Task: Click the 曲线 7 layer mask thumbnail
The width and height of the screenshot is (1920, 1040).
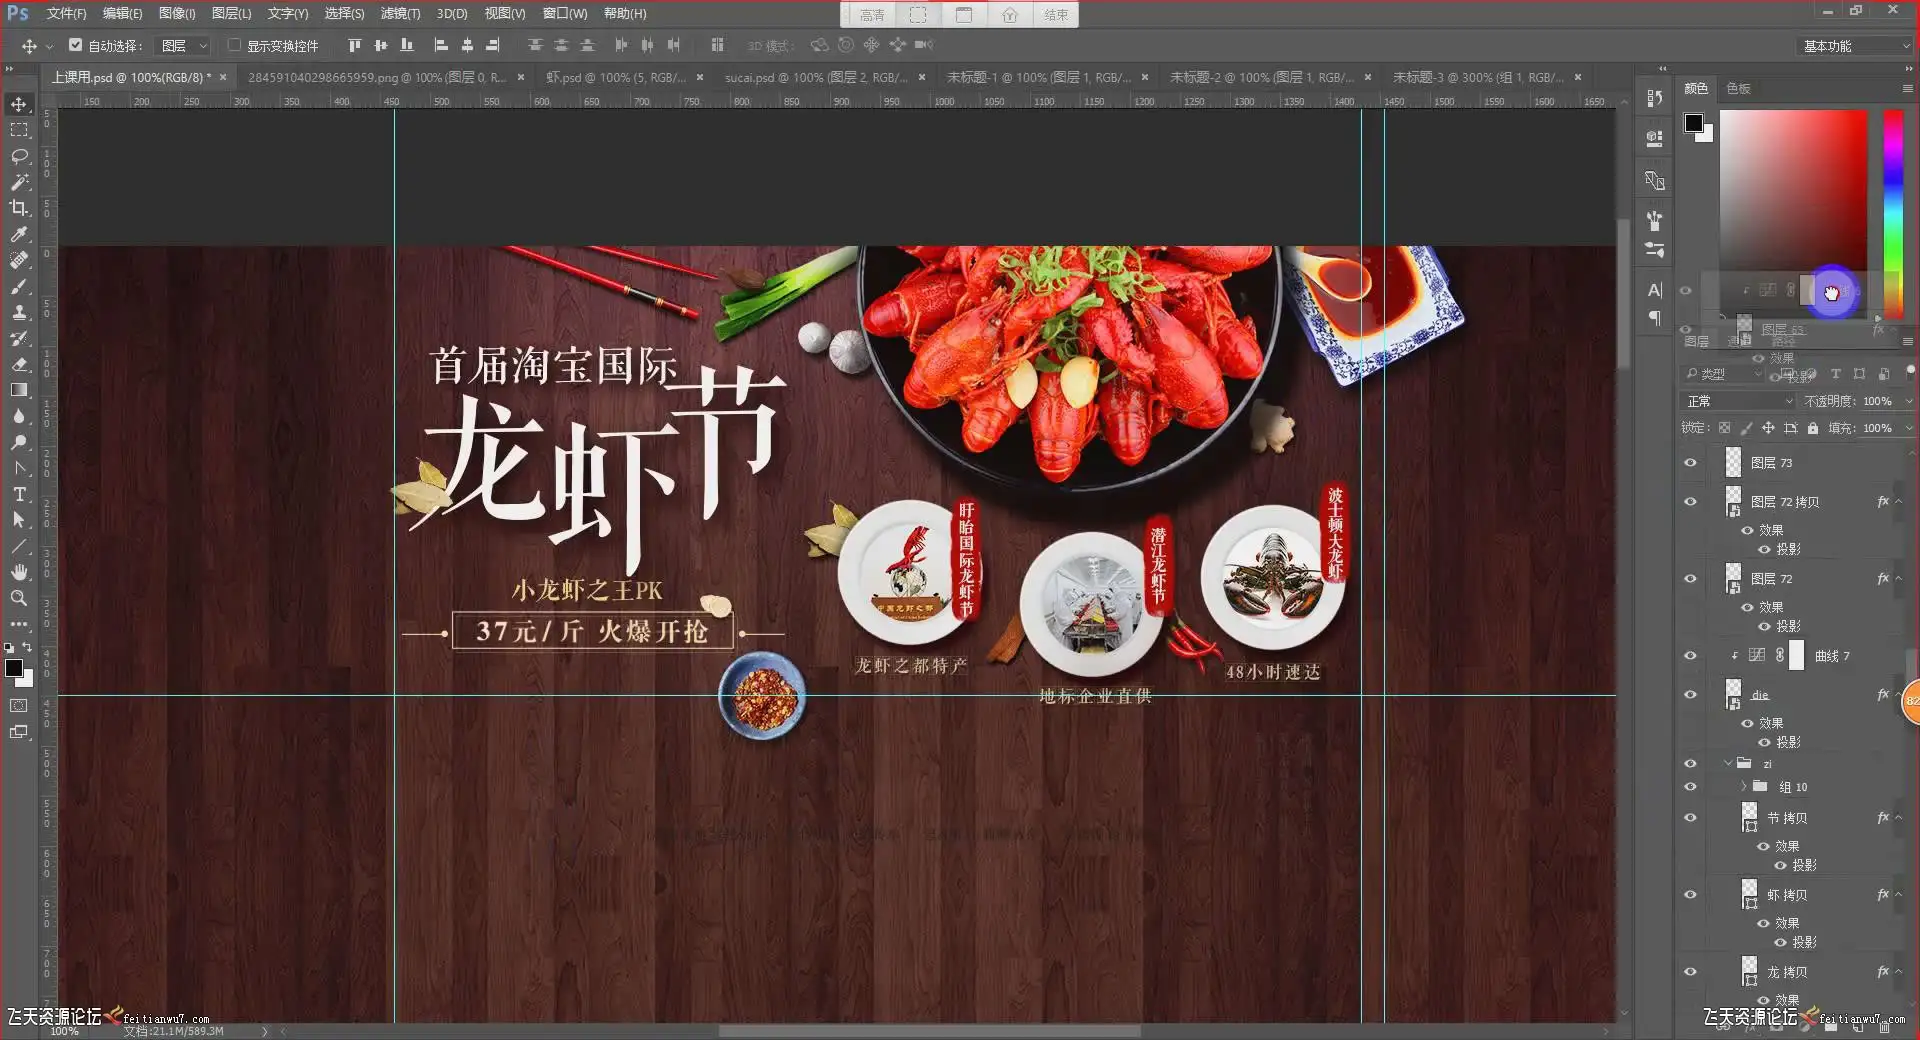Action: click(1797, 656)
